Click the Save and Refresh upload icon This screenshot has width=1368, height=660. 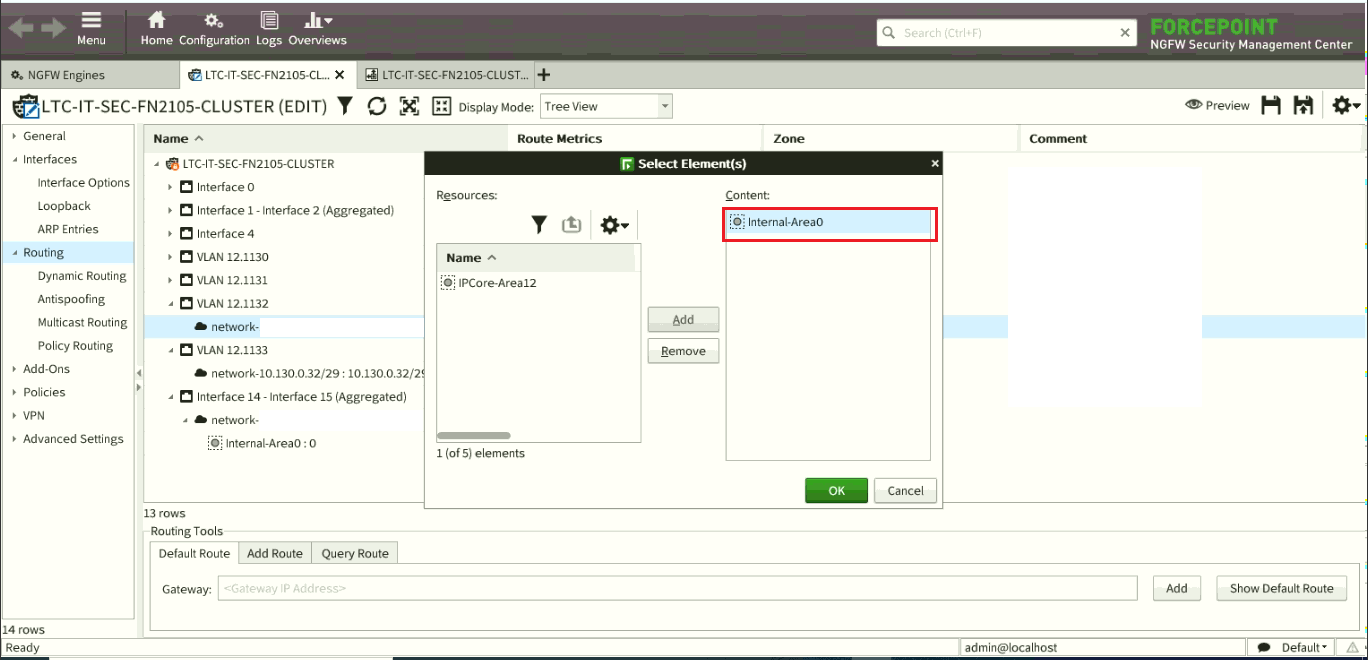point(1303,106)
